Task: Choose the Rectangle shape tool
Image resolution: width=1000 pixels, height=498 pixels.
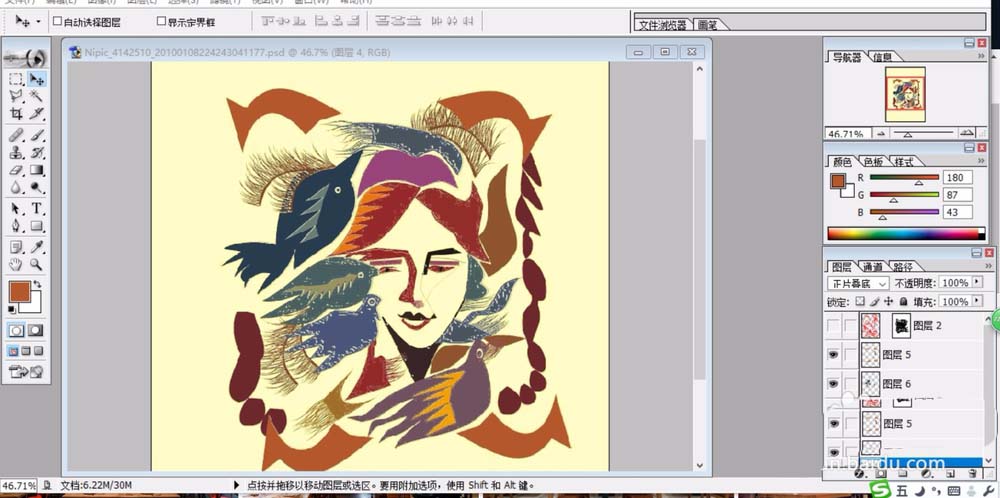Action: [x=36, y=226]
